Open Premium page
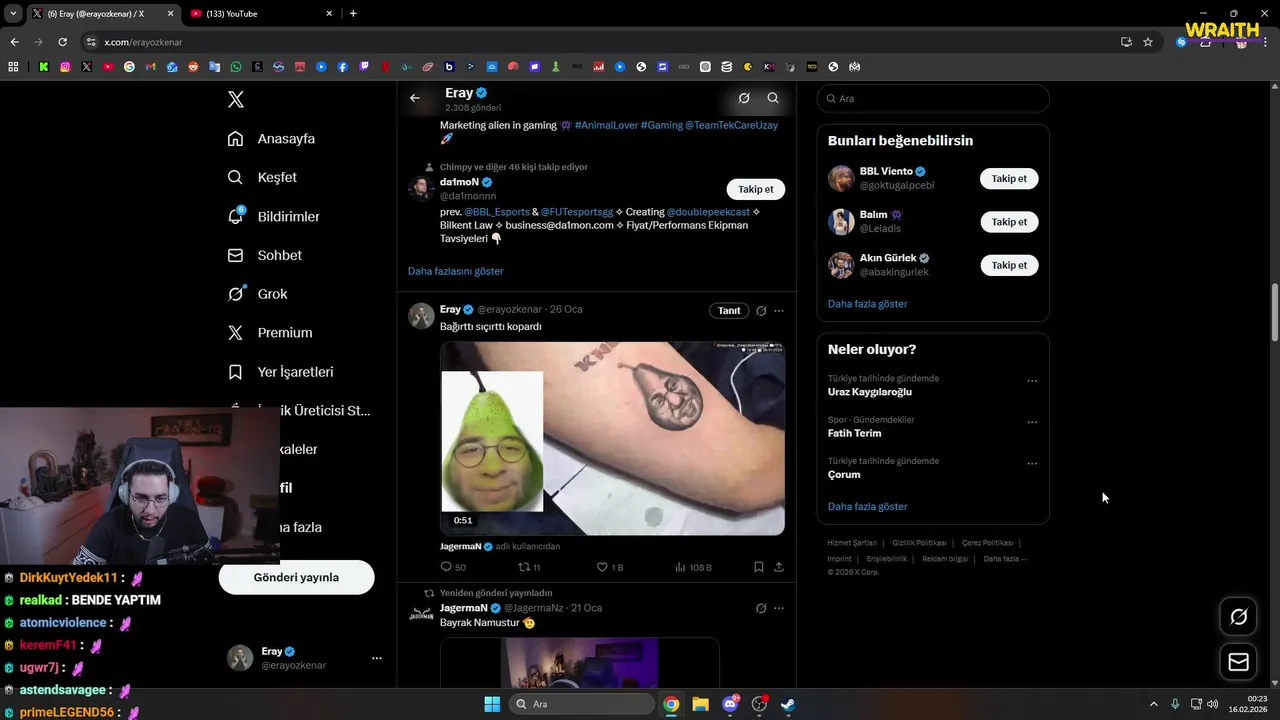 (x=269, y=333)
